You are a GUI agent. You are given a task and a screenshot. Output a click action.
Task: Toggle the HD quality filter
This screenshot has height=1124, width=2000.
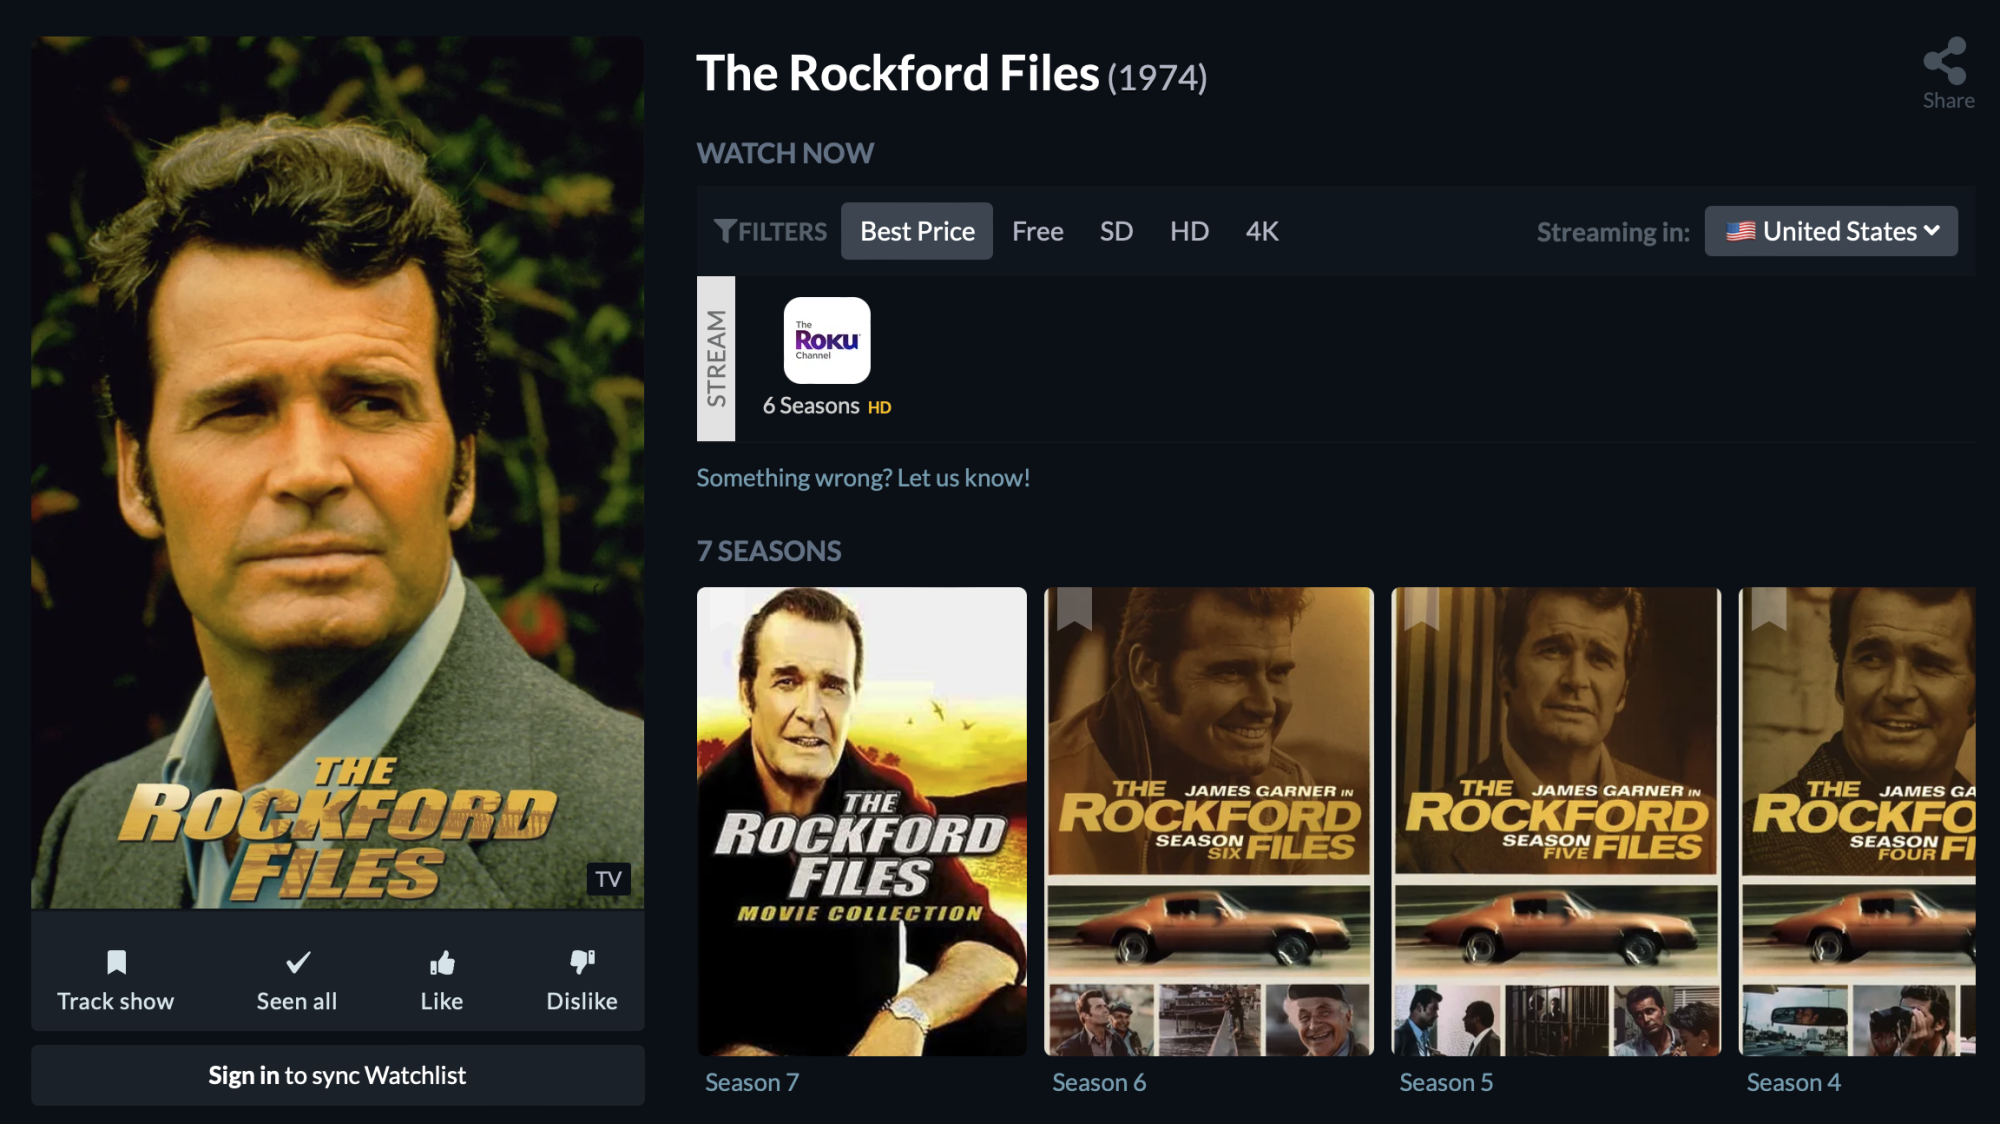pos(1189,231)
